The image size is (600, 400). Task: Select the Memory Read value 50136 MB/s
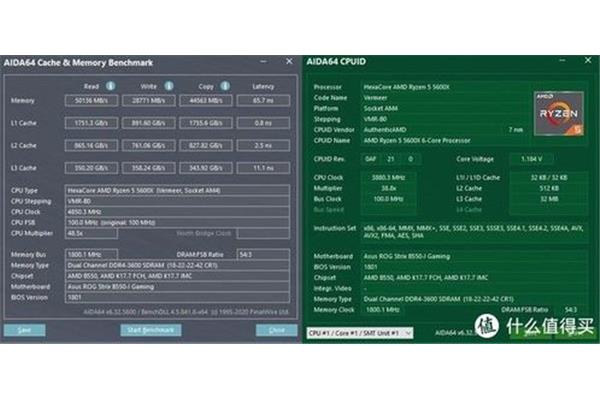[x=91, y=101]
